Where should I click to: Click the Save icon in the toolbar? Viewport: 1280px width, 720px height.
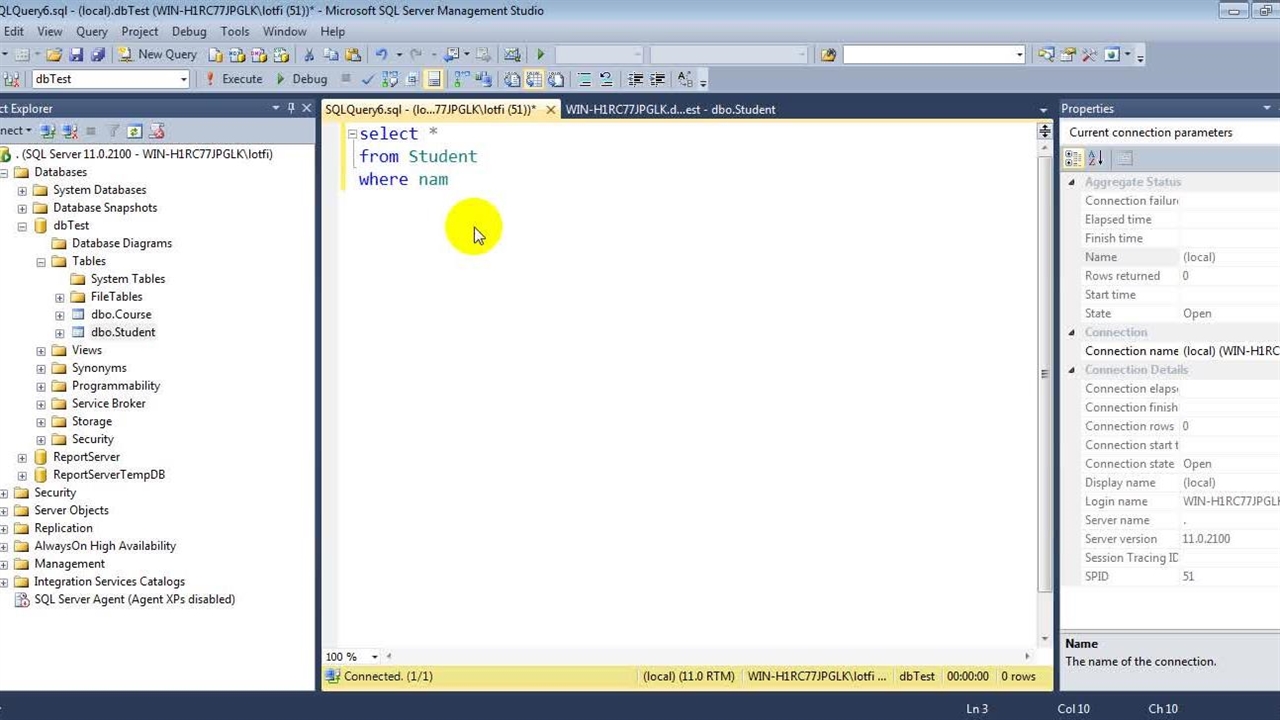76,55
